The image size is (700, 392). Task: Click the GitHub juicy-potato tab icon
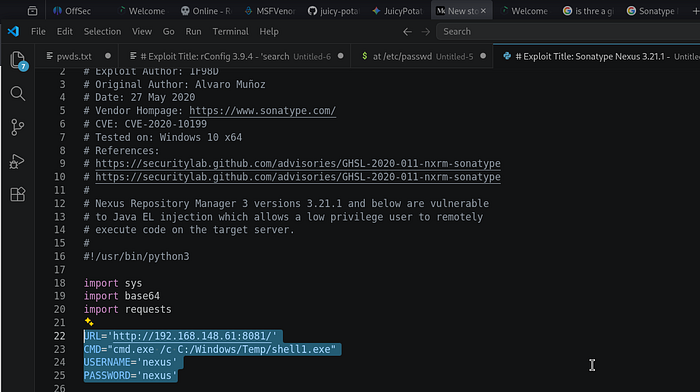point(312,11)
